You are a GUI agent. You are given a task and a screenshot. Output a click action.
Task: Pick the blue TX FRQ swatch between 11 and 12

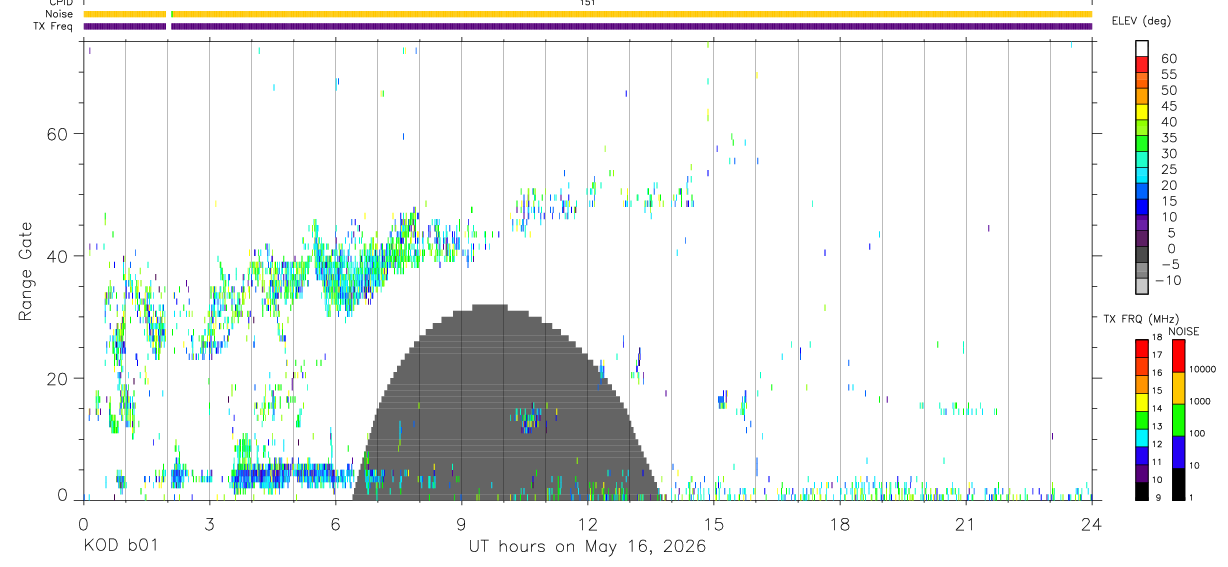(1142, 454)
